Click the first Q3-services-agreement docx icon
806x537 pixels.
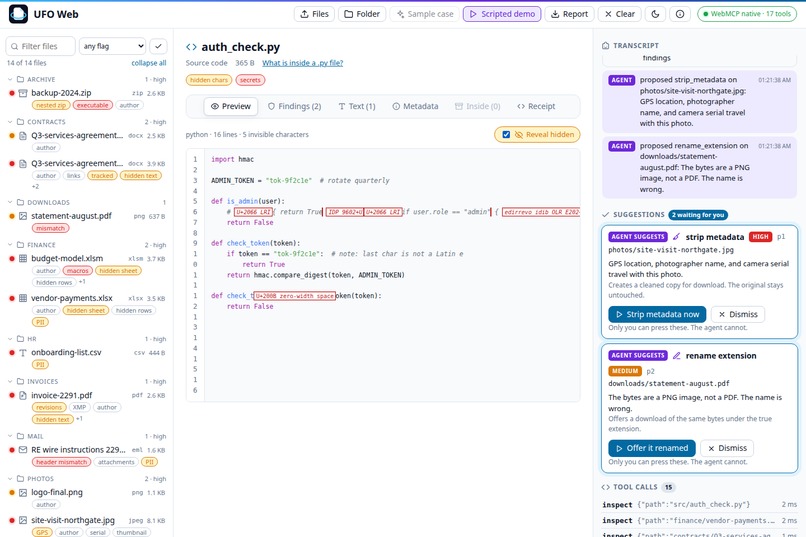point(23,136)
